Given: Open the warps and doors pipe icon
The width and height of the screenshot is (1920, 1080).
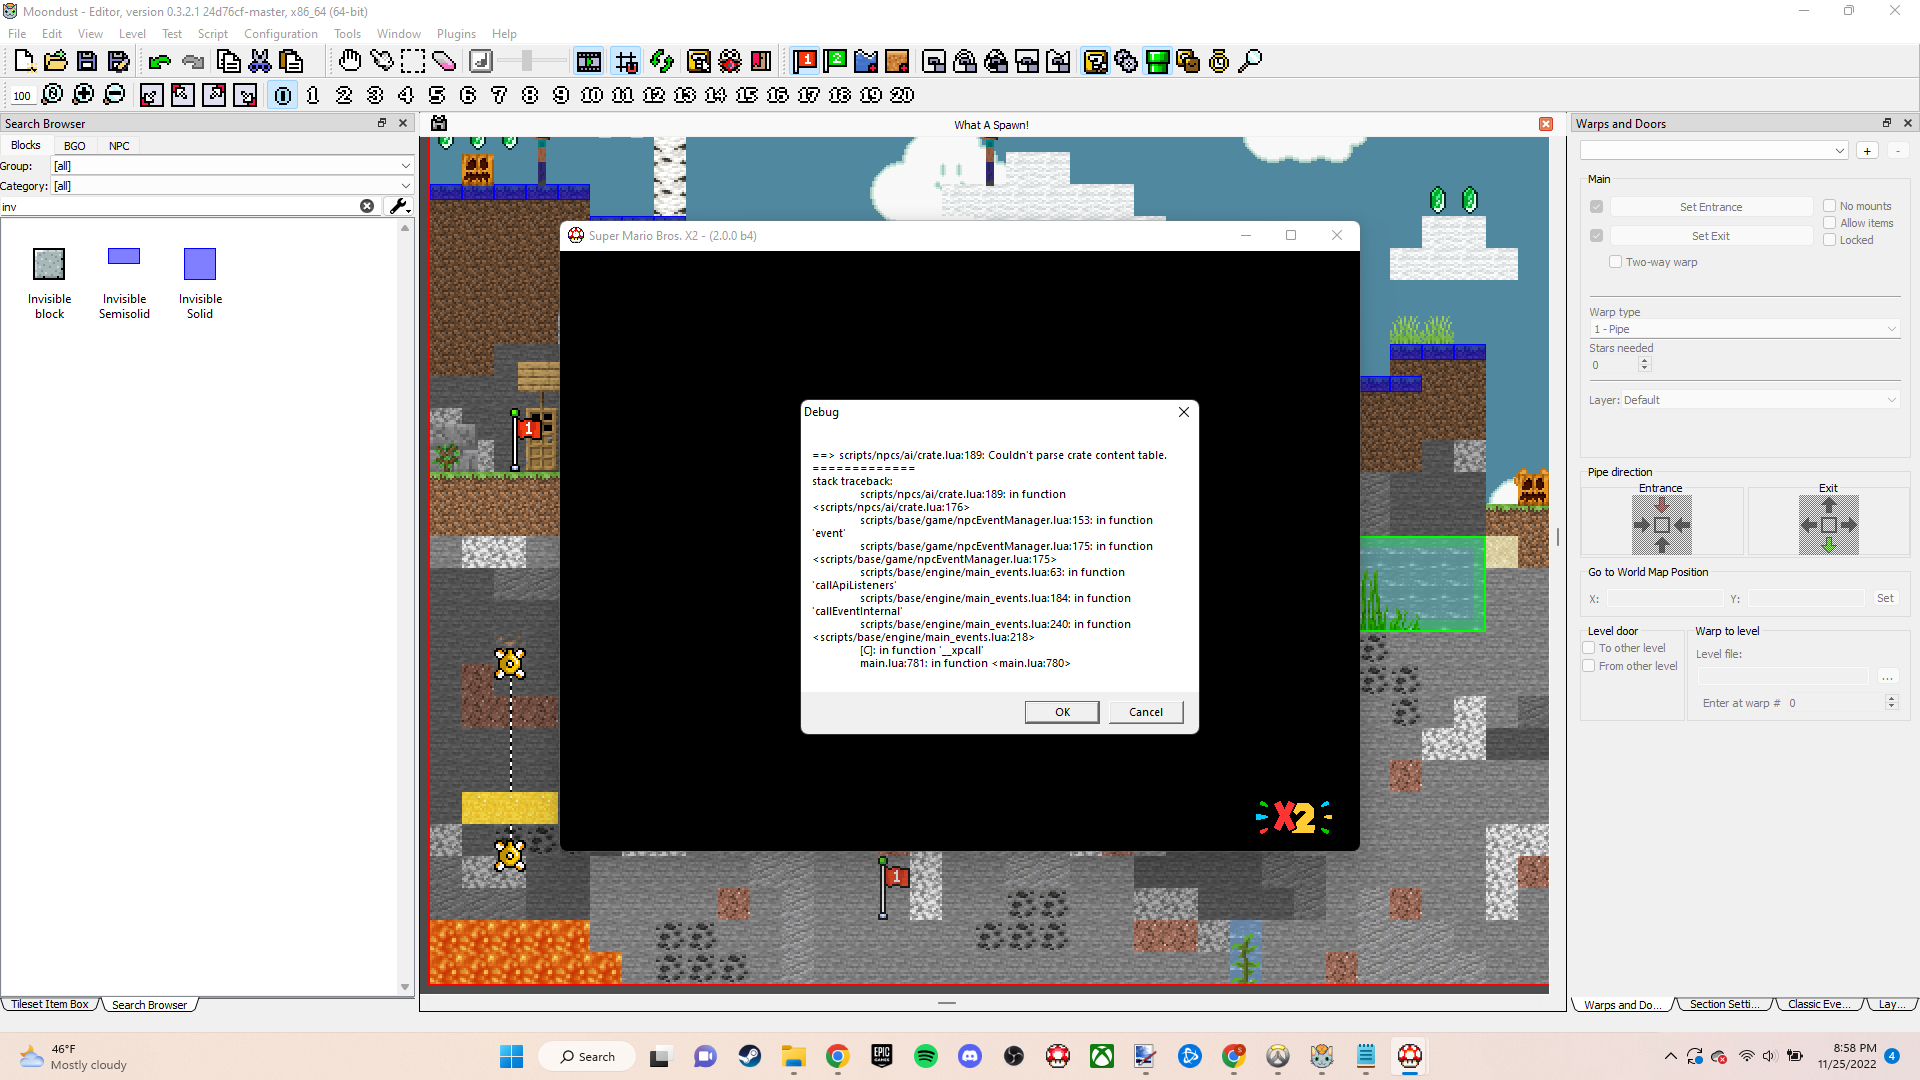Looking at the screenshot, I should click(x=1157, y=62).
